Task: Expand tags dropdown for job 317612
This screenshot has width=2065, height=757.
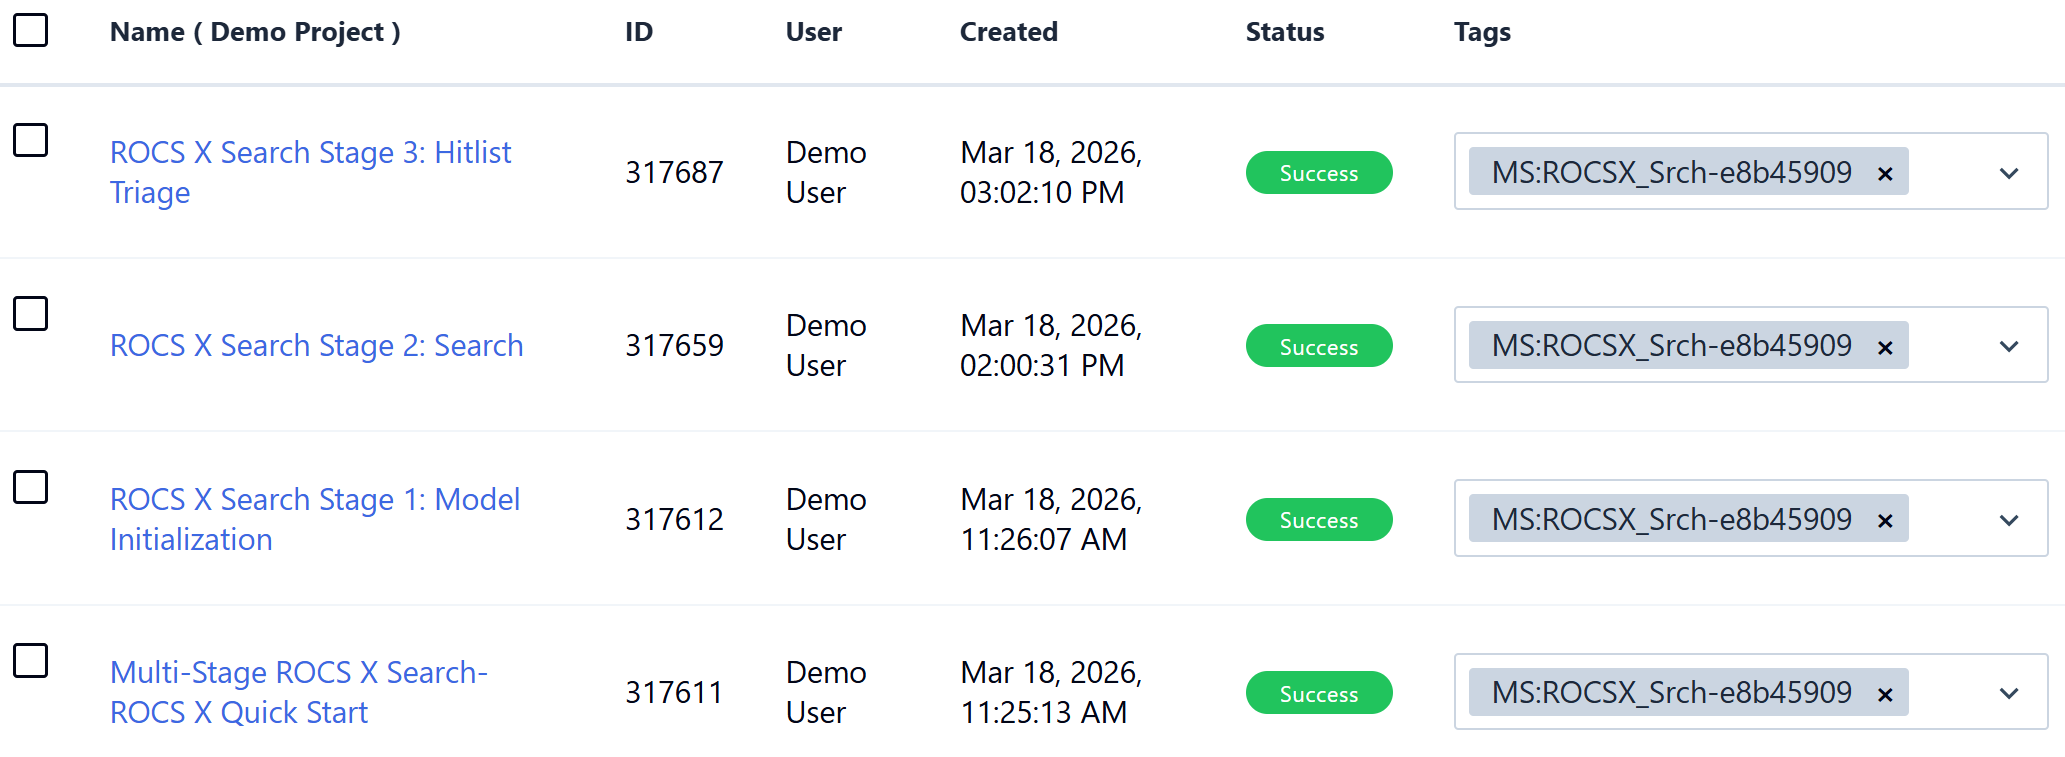Action: [x=2008, y=520]
